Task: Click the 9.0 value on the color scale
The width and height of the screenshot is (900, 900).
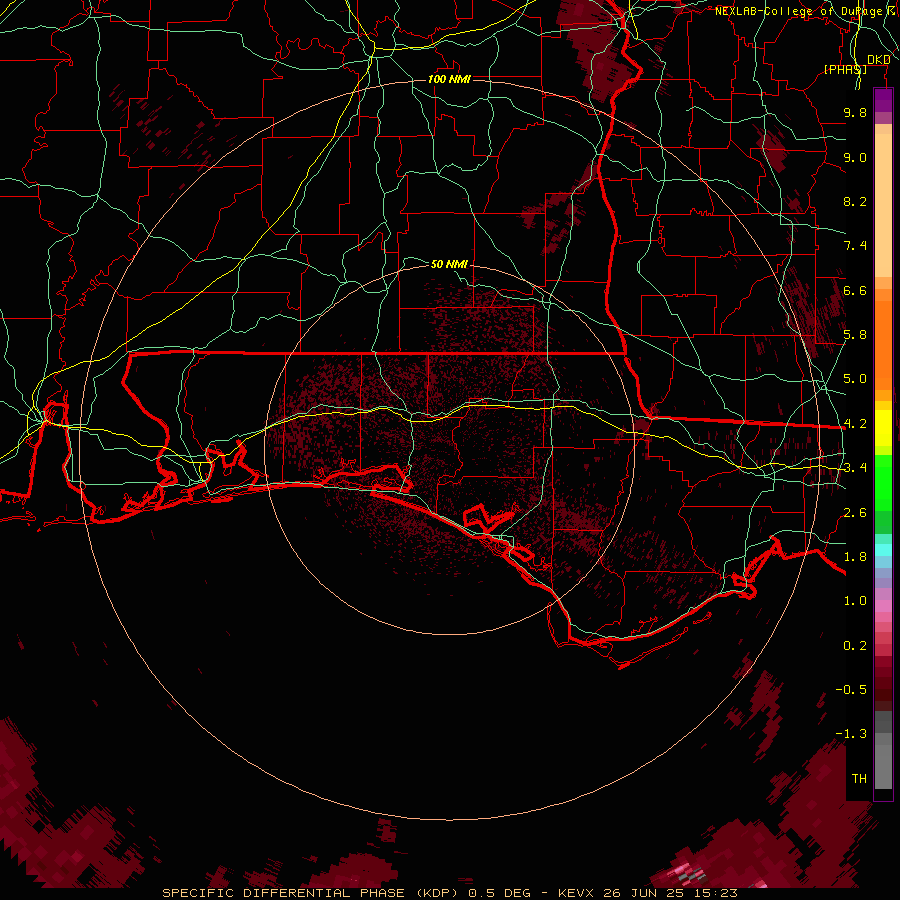Action: point(855,157)
